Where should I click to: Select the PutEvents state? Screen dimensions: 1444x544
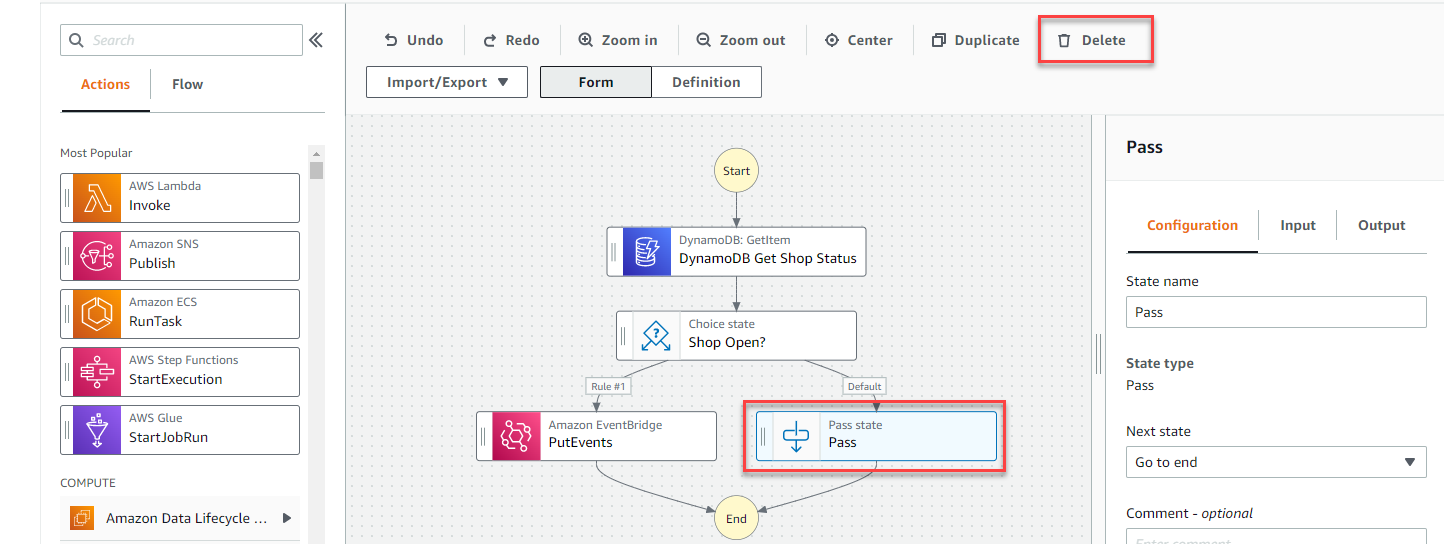click(597, 436)
